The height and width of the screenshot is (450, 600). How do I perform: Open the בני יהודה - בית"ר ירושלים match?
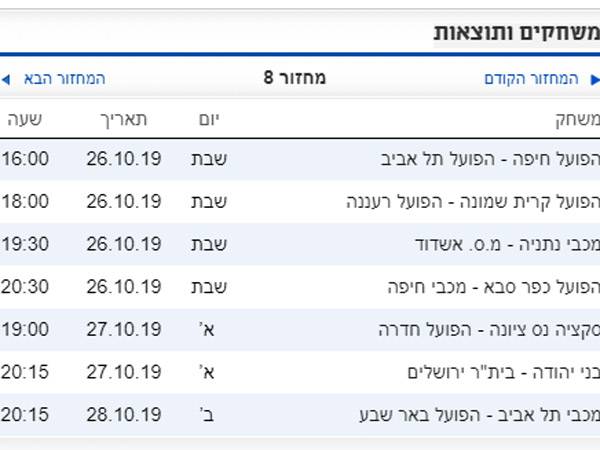point(503,372)
